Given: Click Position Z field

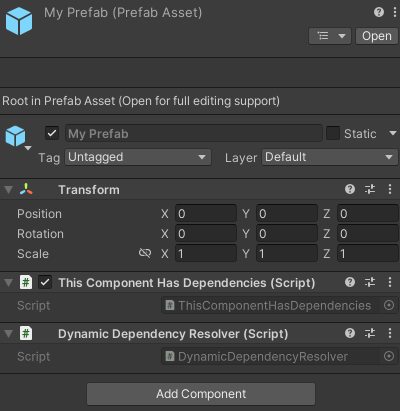Looking at the screenshot, I should (368, 213).
